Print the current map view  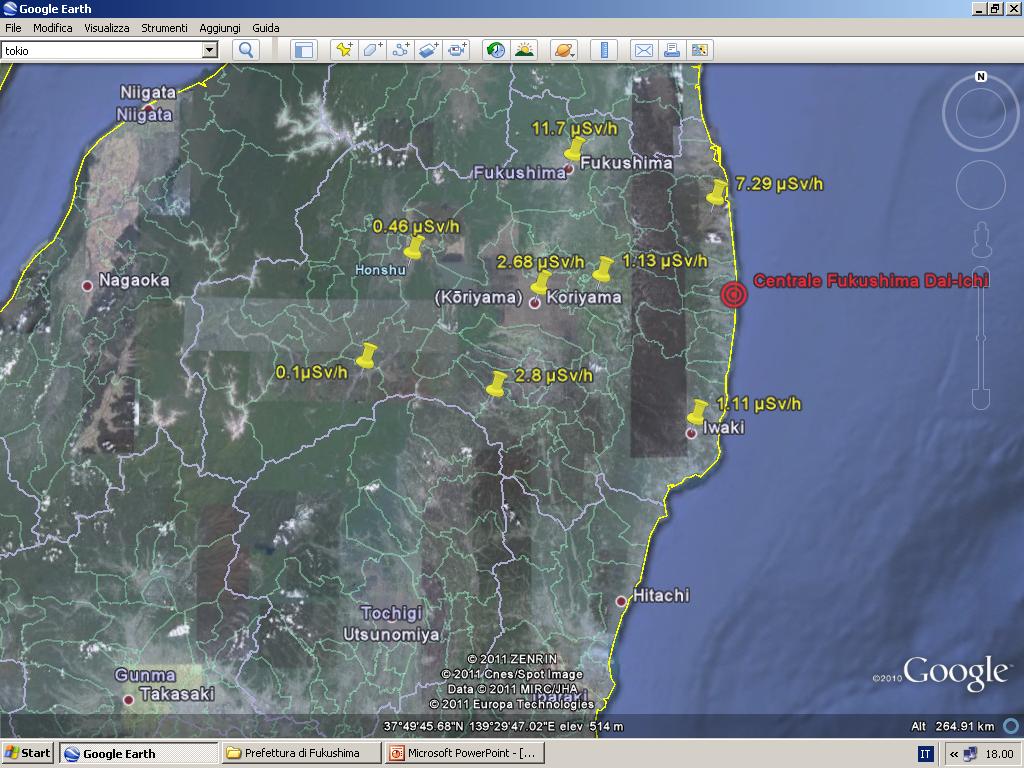pos(671,50)
